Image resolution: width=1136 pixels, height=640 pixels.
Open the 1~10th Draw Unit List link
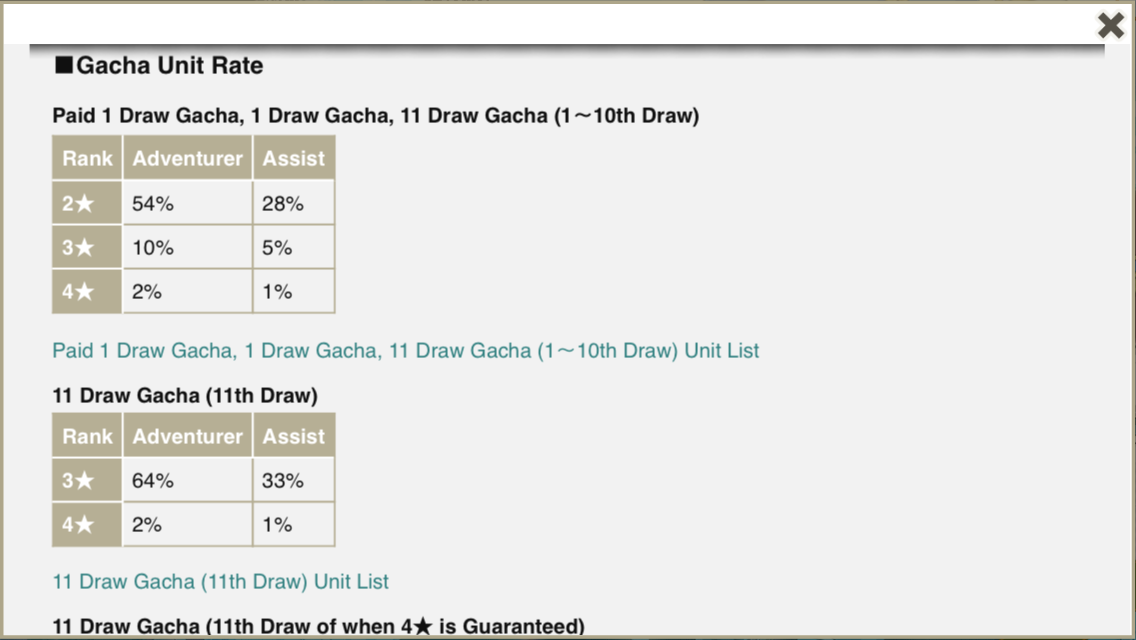point(405,351)
